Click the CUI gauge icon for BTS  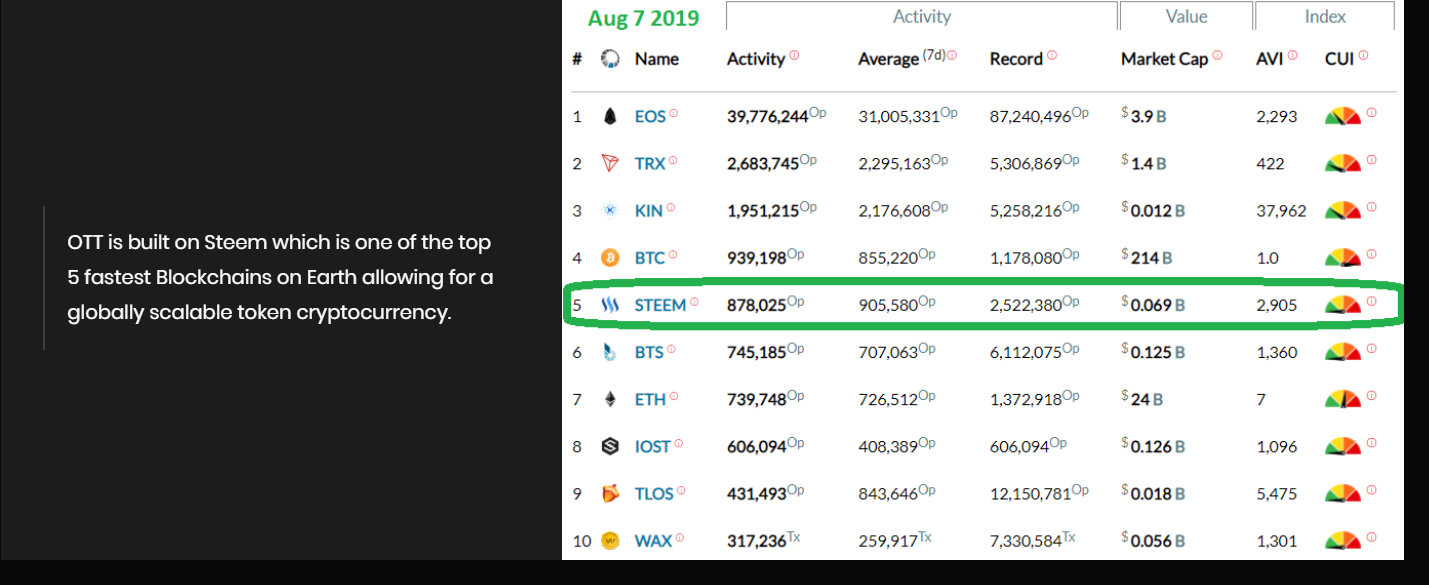[1343, 352]
